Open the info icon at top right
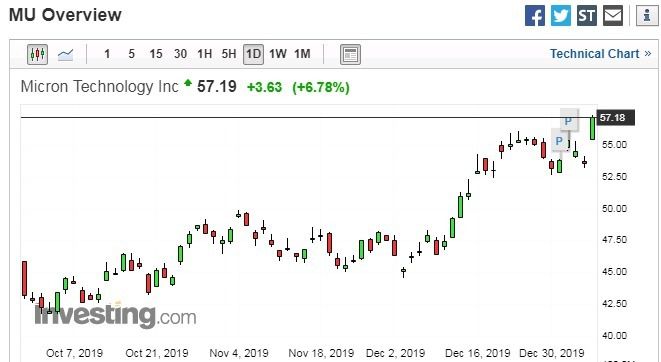Image resolution: width=661 pixels, height=362 pixels. pyautogui.click(x=647, y=16)
